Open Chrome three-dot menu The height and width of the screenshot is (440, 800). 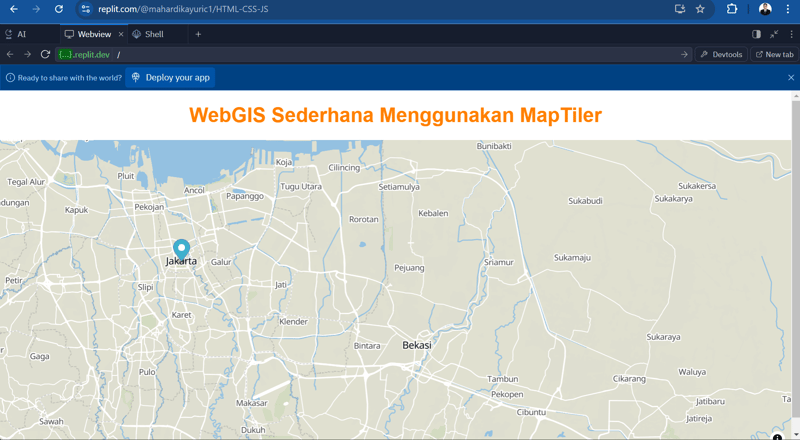788,9
